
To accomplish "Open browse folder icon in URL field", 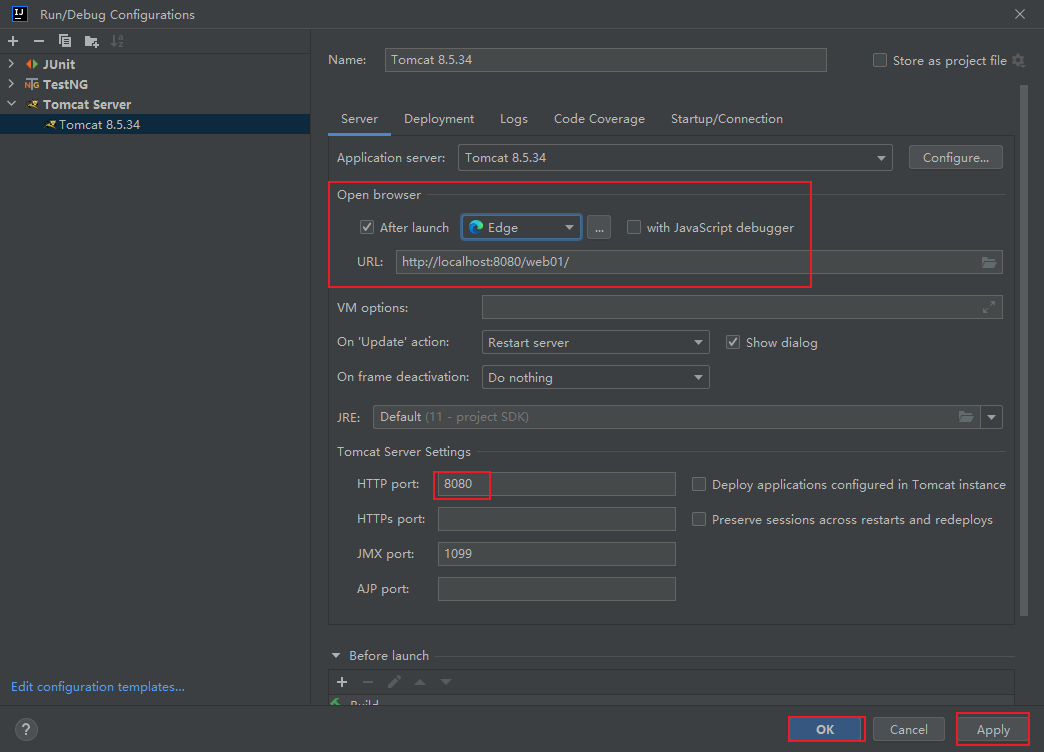I will click(x=989, y=262).
